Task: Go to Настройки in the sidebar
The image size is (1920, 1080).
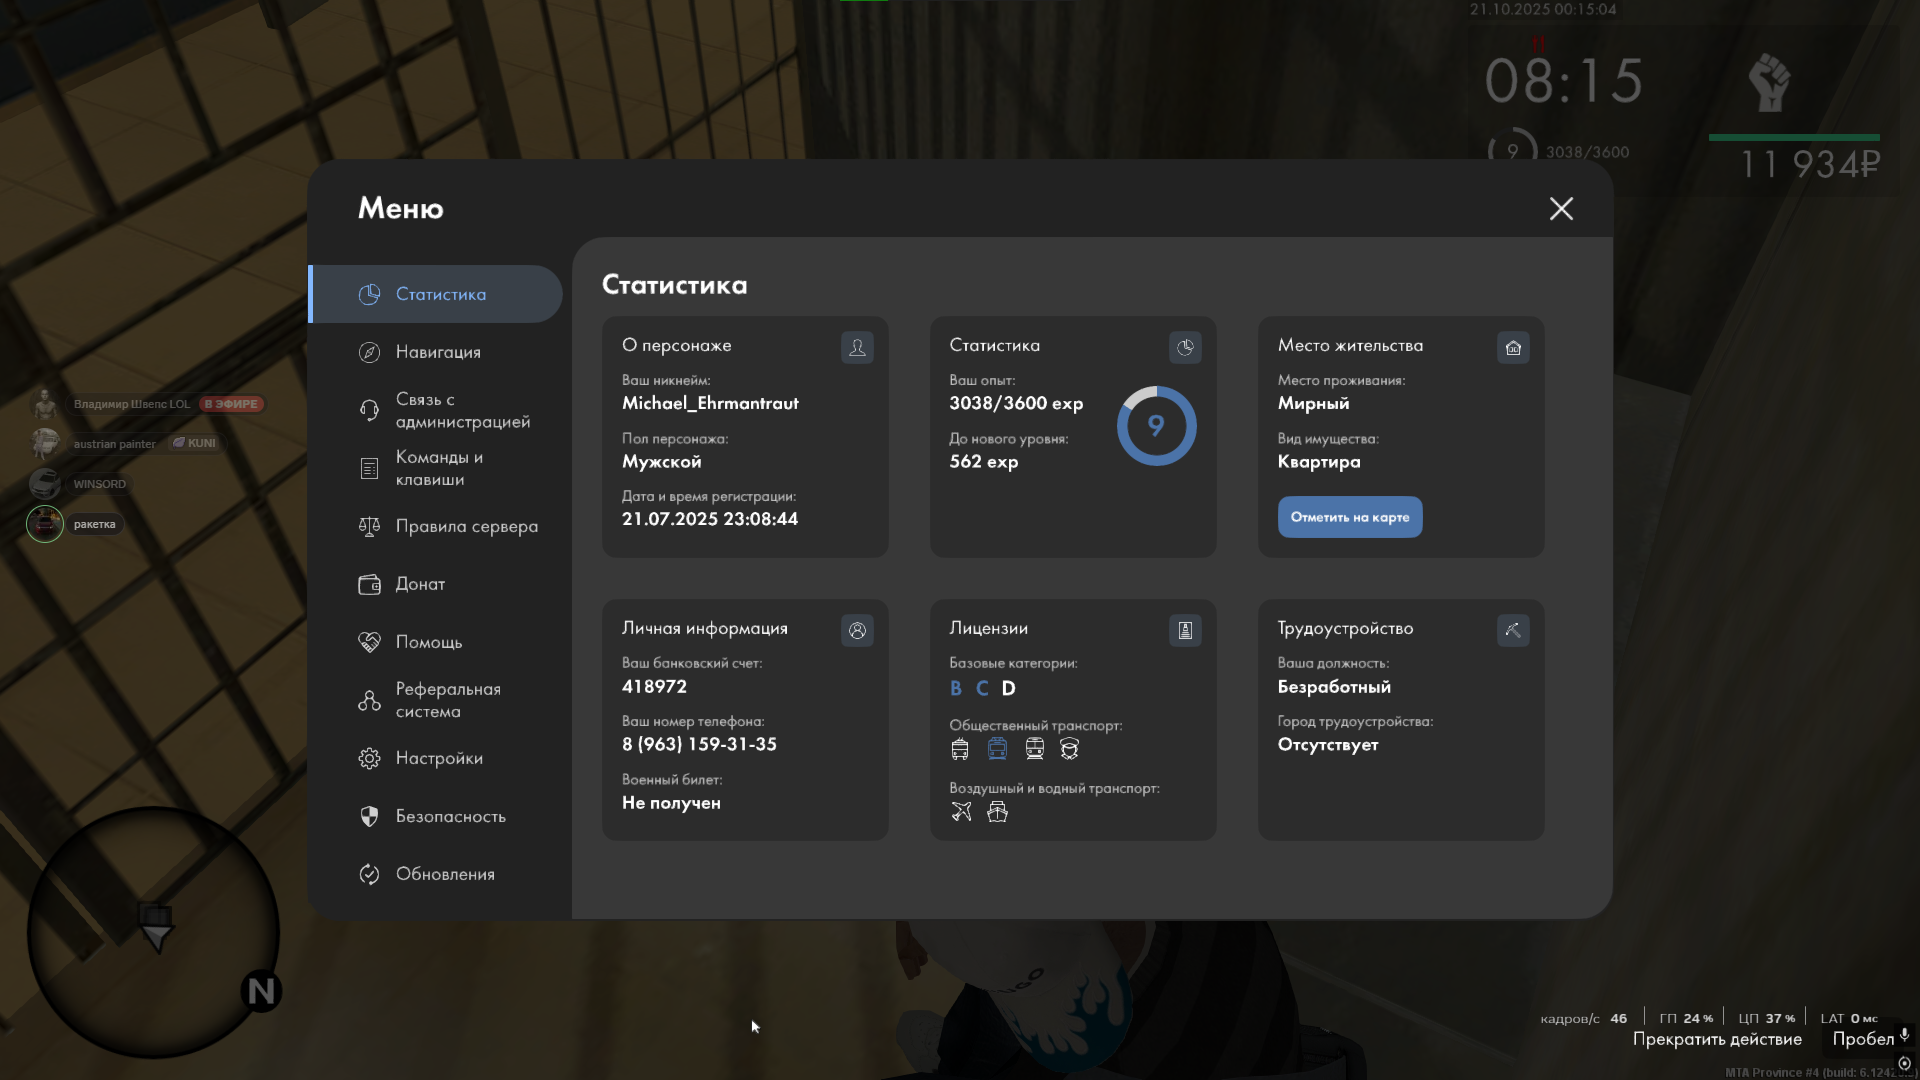Action: (x=438, y=758)
